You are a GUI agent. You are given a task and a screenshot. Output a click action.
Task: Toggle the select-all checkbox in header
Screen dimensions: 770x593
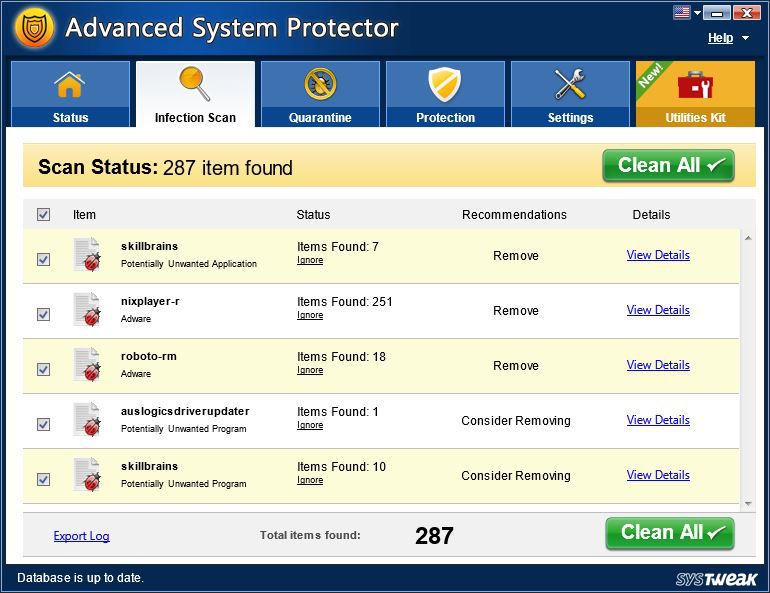(x=43, y=214)
